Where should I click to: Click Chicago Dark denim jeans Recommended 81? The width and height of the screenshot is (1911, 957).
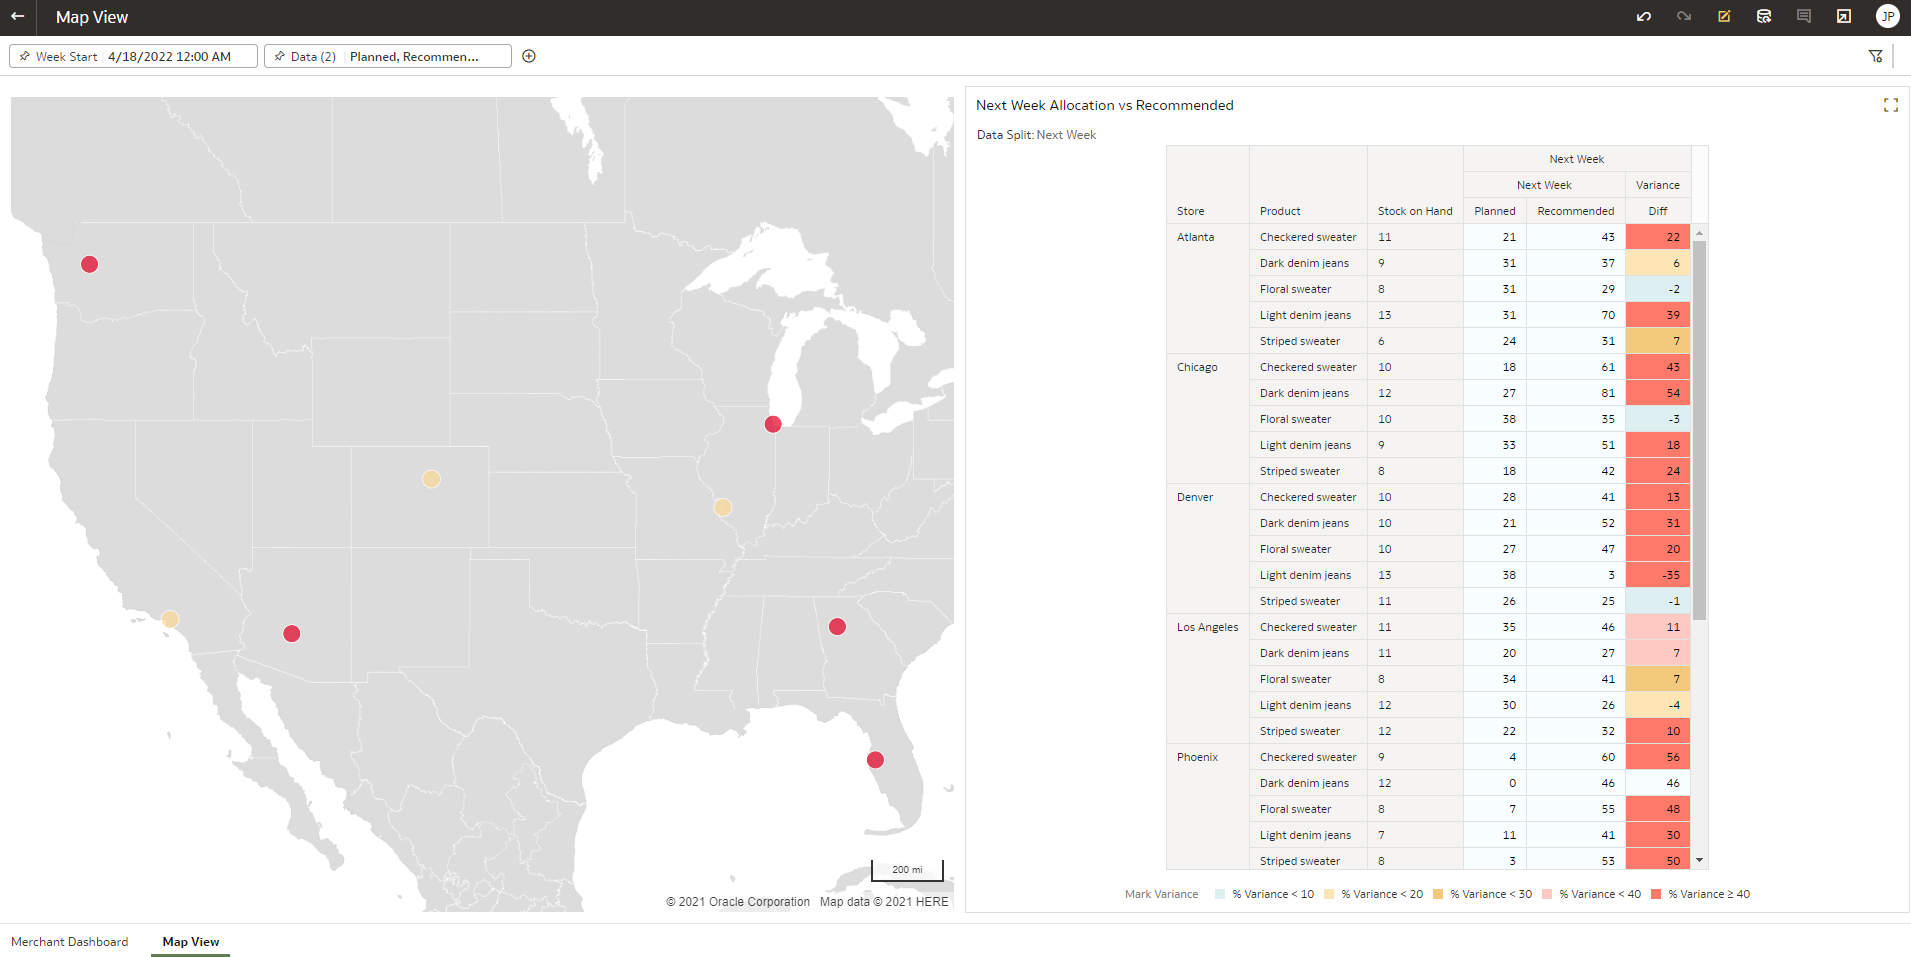pyautogui.click(x=1576, y=393)
